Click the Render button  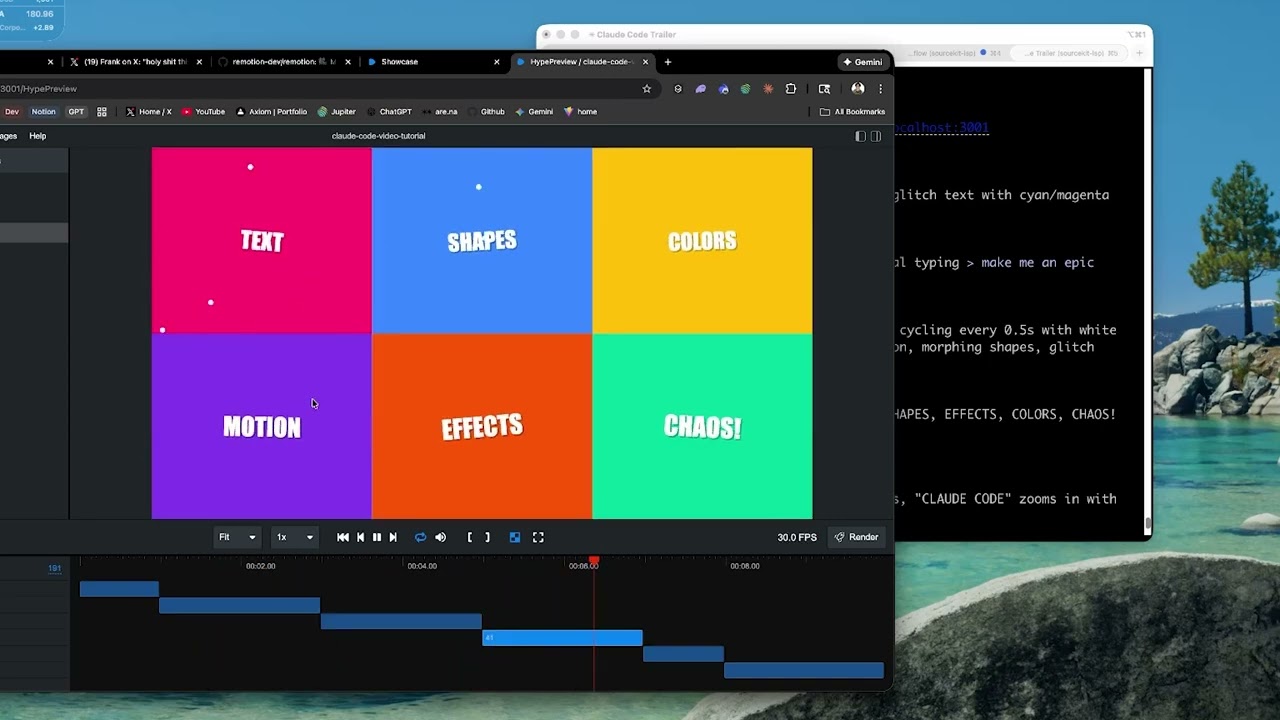point(857,537)
